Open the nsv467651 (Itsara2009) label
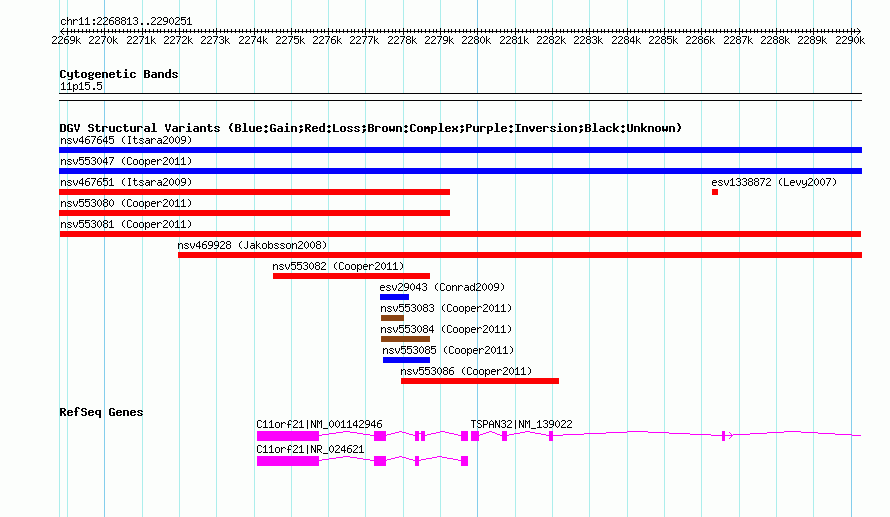 click(x=126, y=182)
